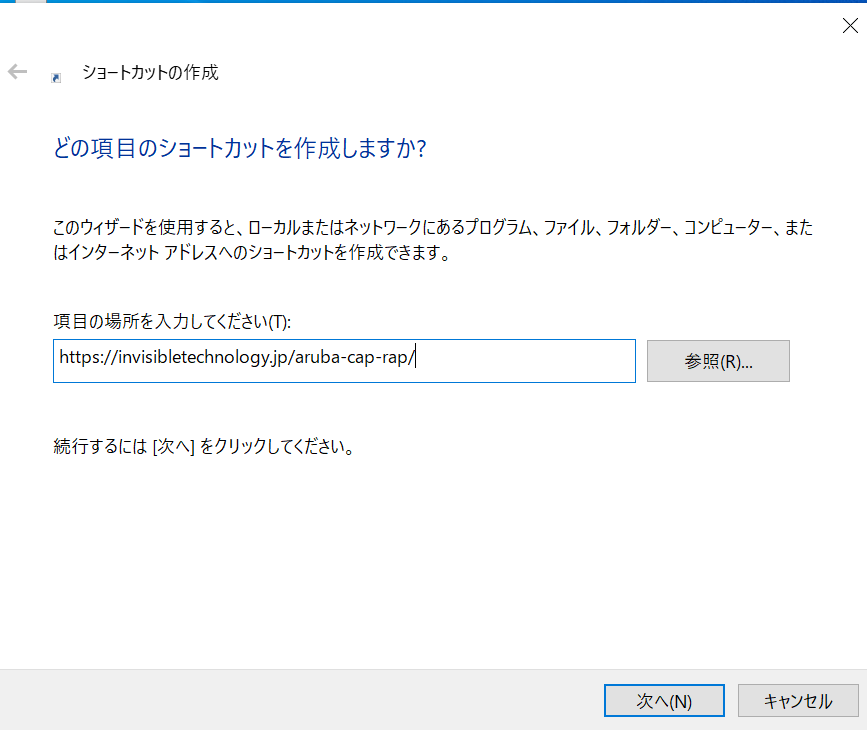Click the ショートカットの作成 title text
The image size is (867, 730).
(x=150, y=72)
